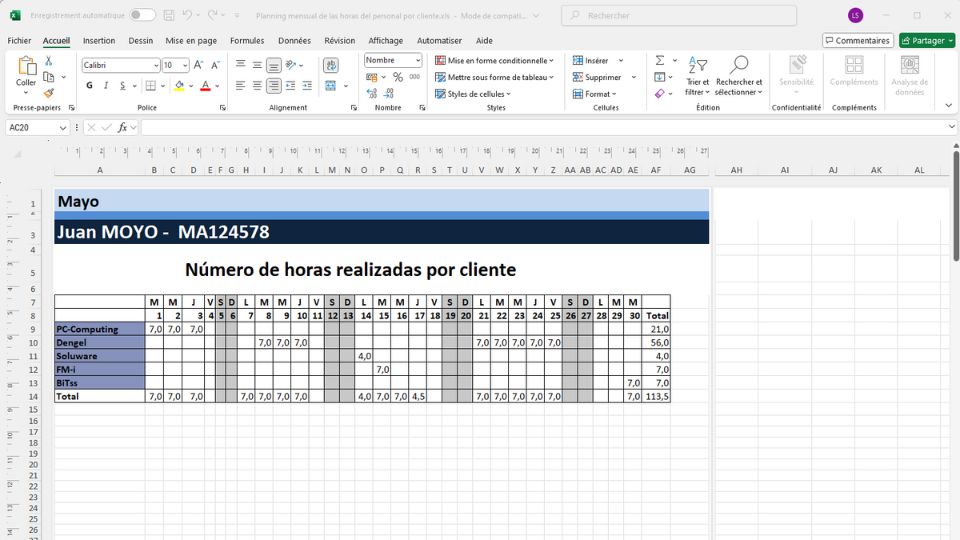The image size is (960, 540).
Task: Click the Clear eraser icon
Action: [659, 94]
